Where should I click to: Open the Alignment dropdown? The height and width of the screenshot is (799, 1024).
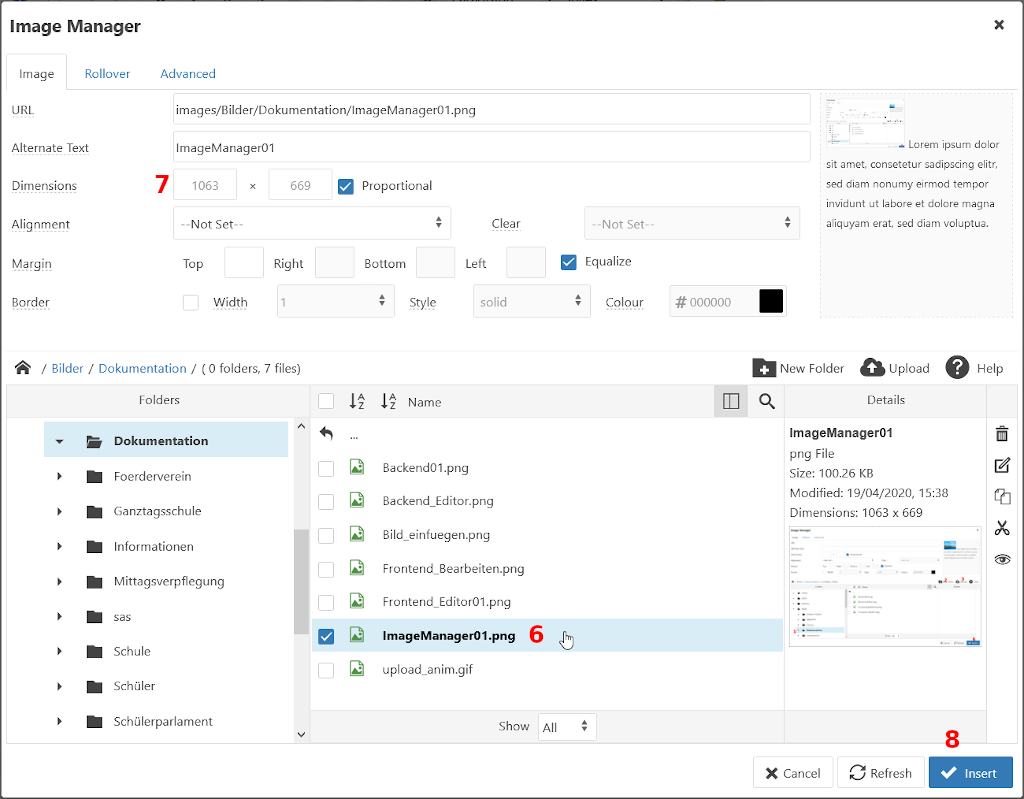312,223
